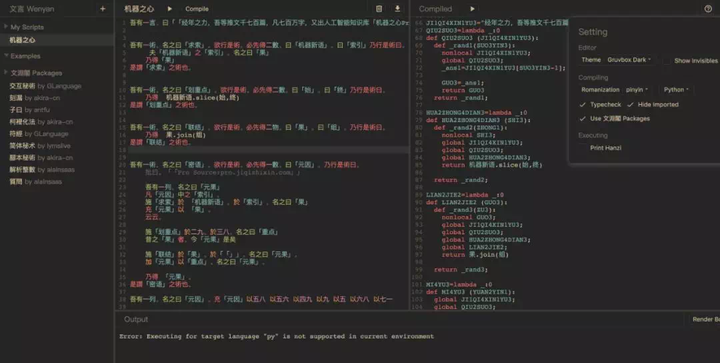Click the Output panel label
Image resolution: width=720 pixels, height=363 pixels.
(136, 319)
